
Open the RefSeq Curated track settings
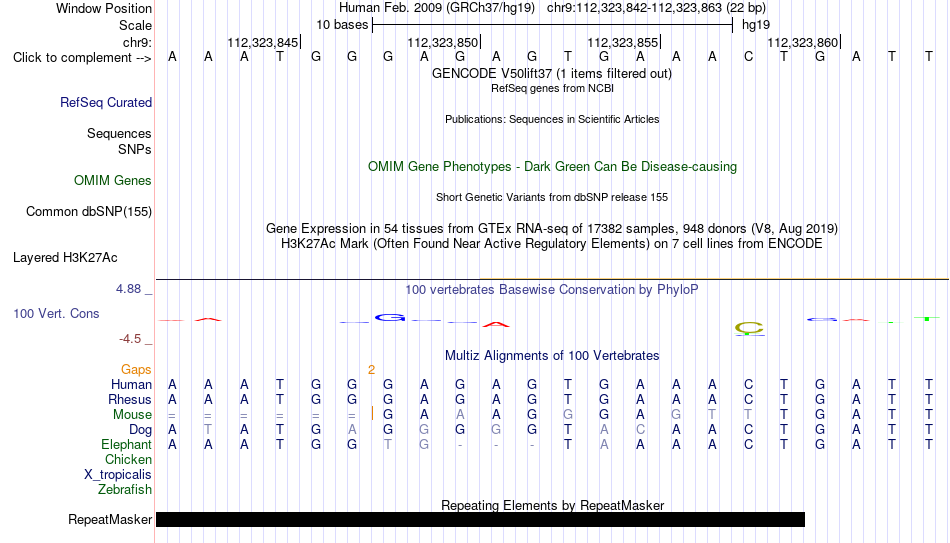[106, 102]
